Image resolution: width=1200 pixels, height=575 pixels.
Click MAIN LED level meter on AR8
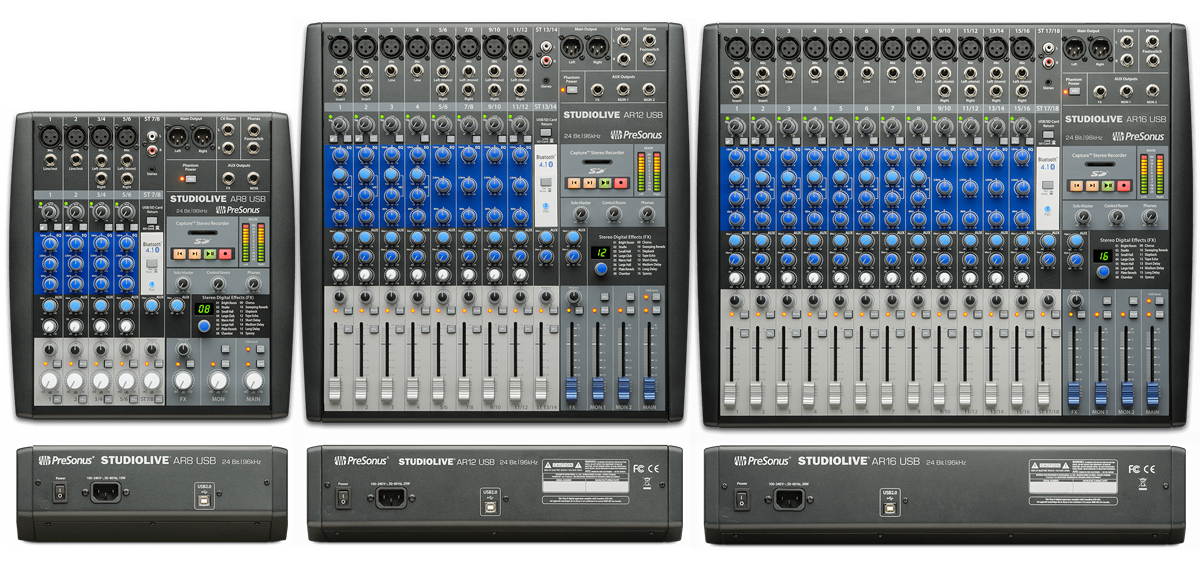[253, 243]
